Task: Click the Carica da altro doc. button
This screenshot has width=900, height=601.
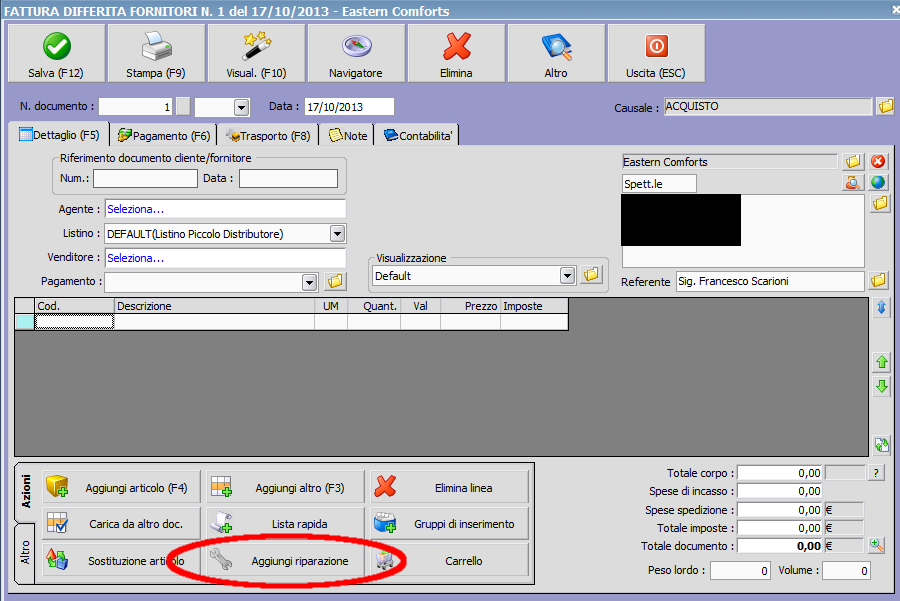Action: pos(122,524)
